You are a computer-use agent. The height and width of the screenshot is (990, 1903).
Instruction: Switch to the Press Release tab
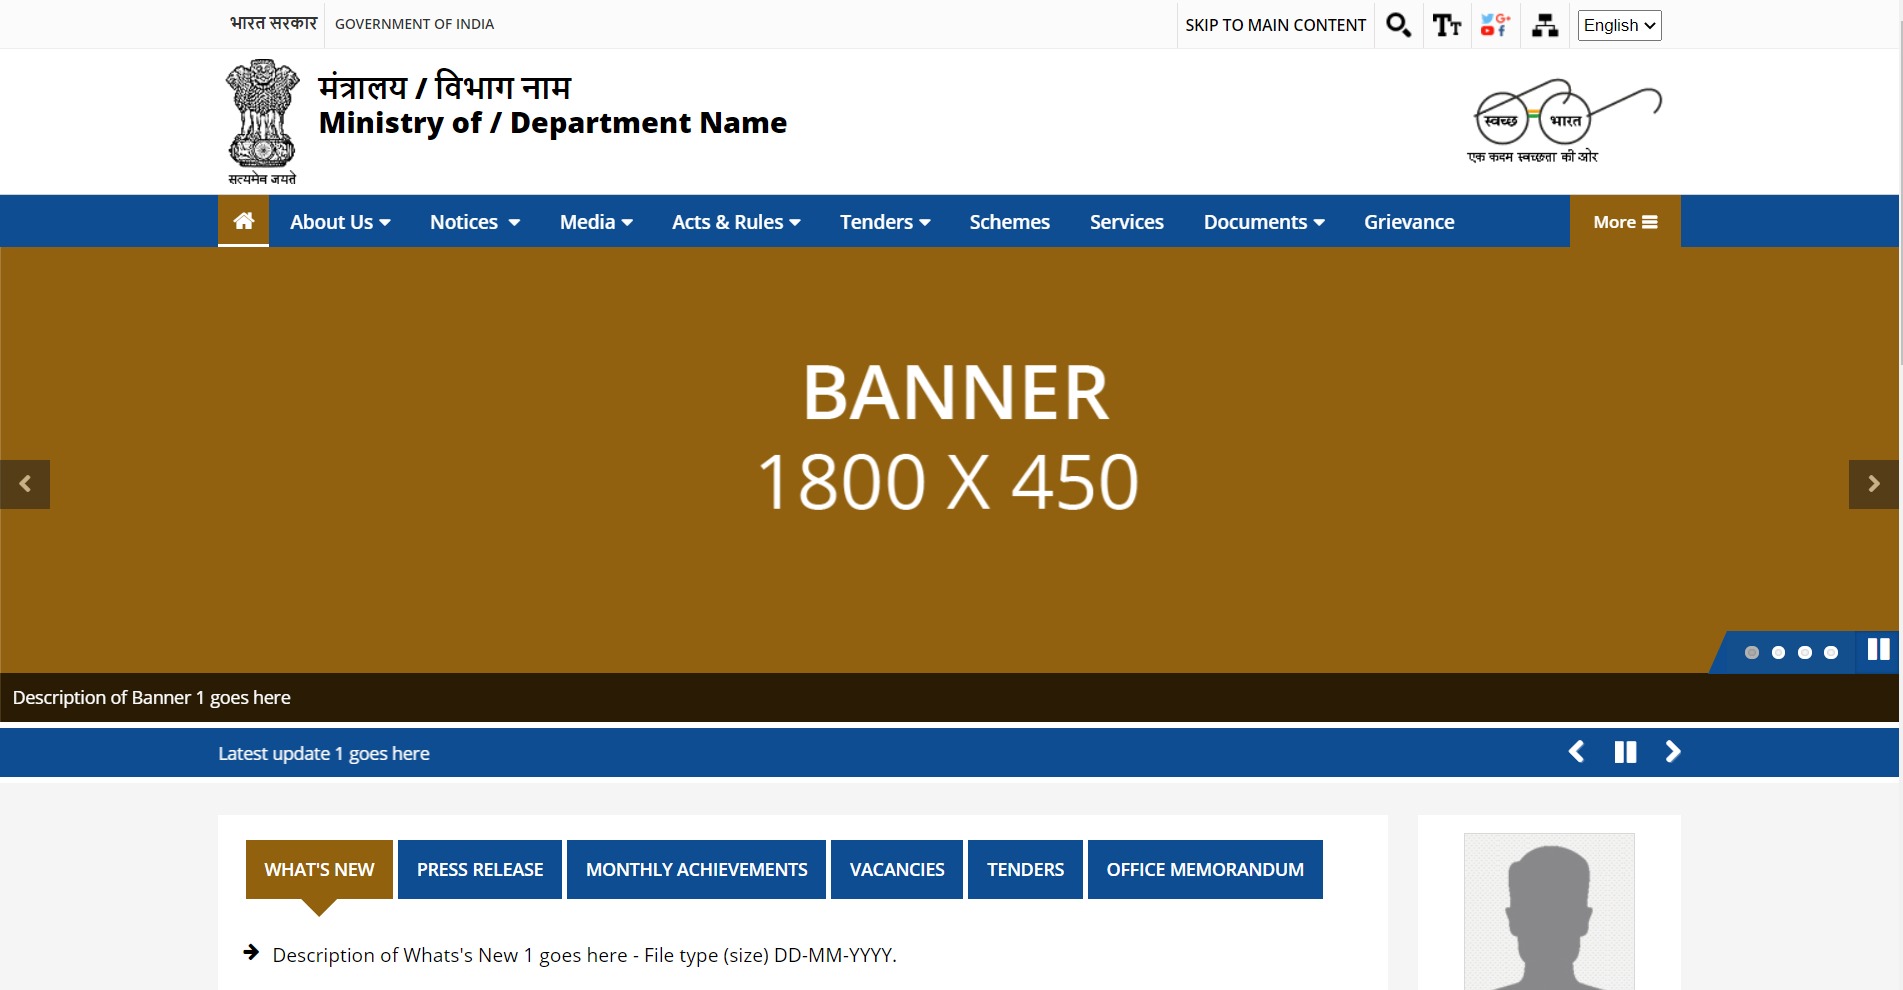(x=480, y=869)
